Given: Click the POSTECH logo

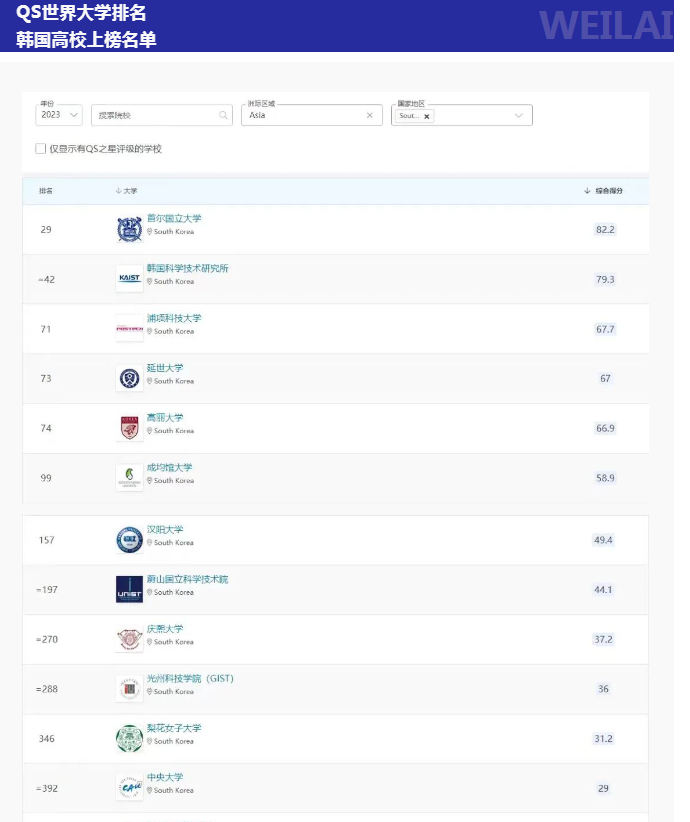Looking at the screenshot, I should click(130, 329).
